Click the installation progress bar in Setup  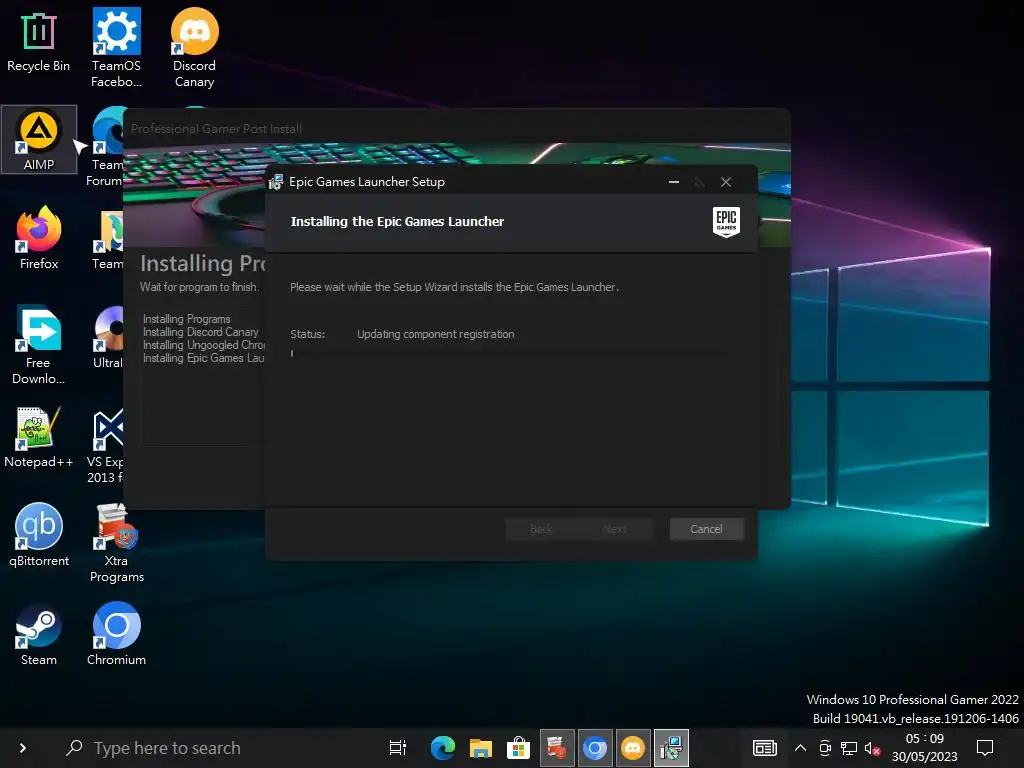click(509, 353)
